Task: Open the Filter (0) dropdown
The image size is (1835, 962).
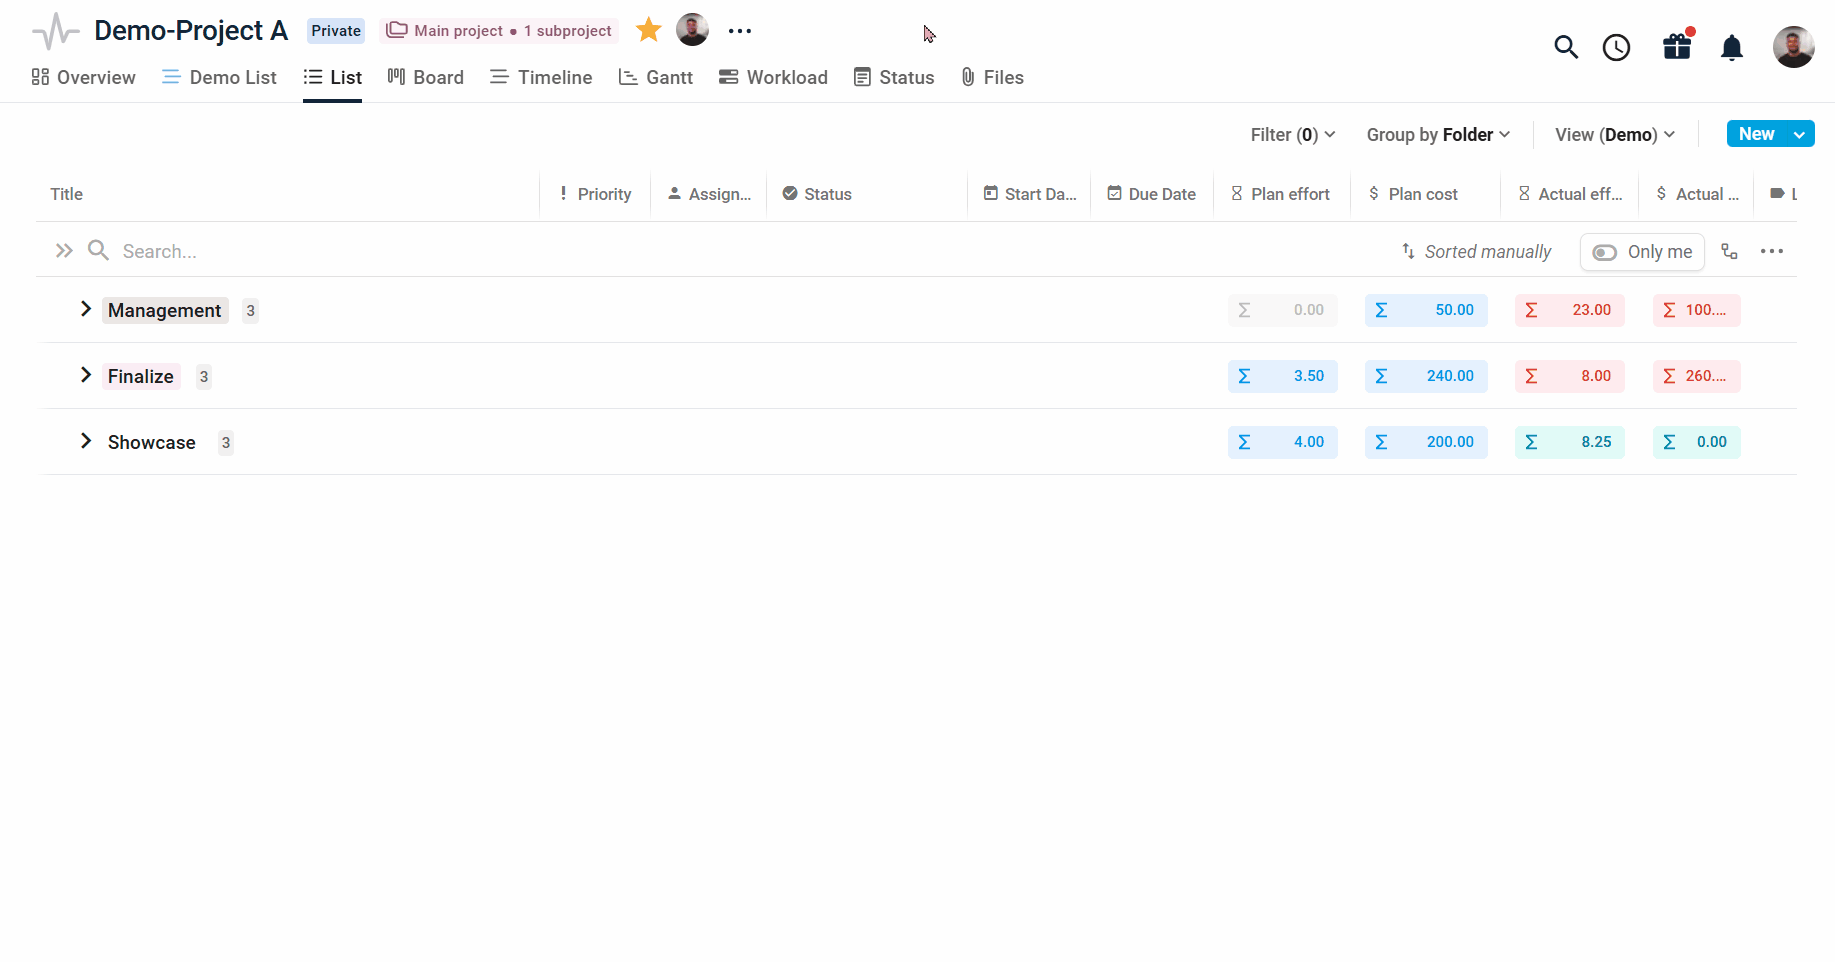Action: tap(1293, 134)
